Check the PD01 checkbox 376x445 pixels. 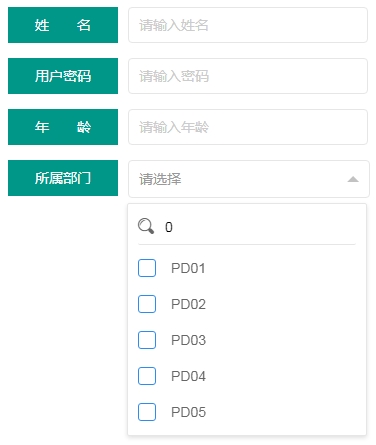(147, 268)
